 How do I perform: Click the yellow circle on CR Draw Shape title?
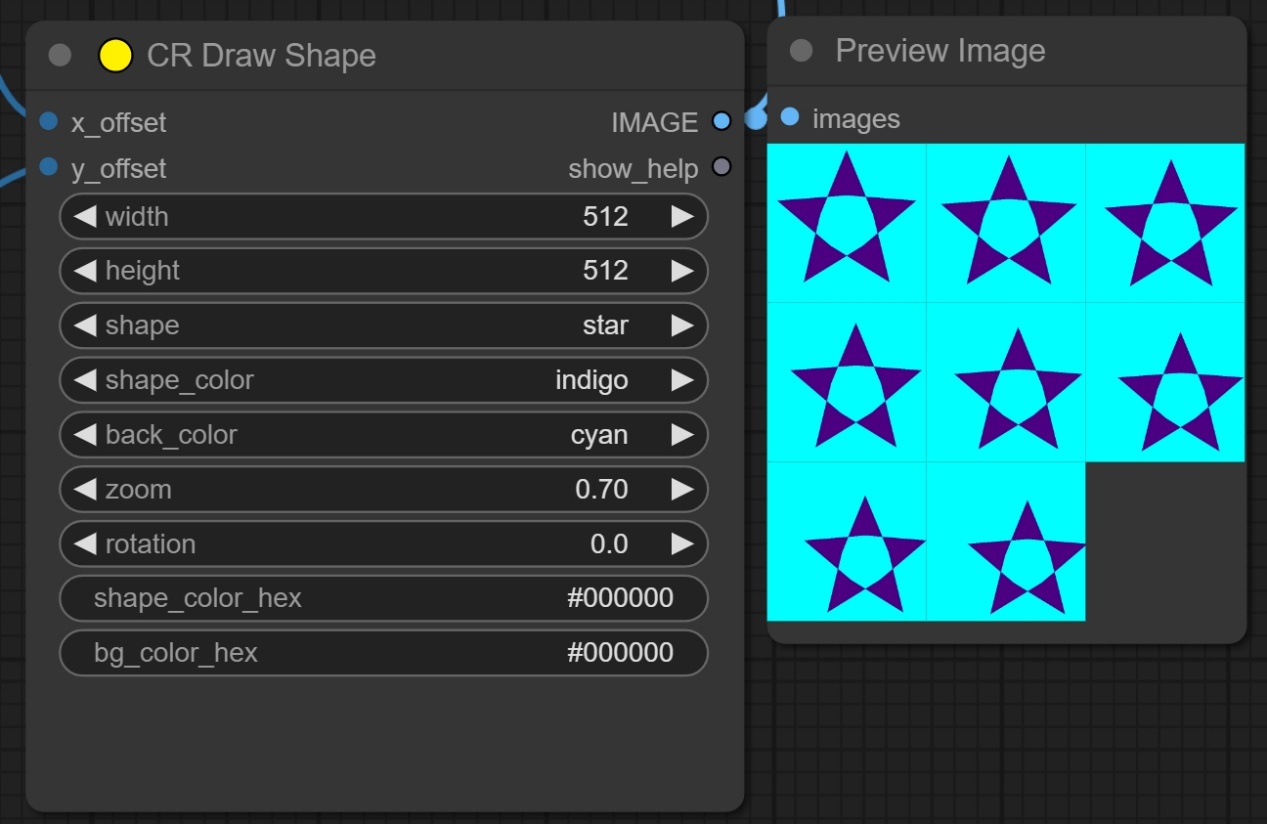[115, 55]
